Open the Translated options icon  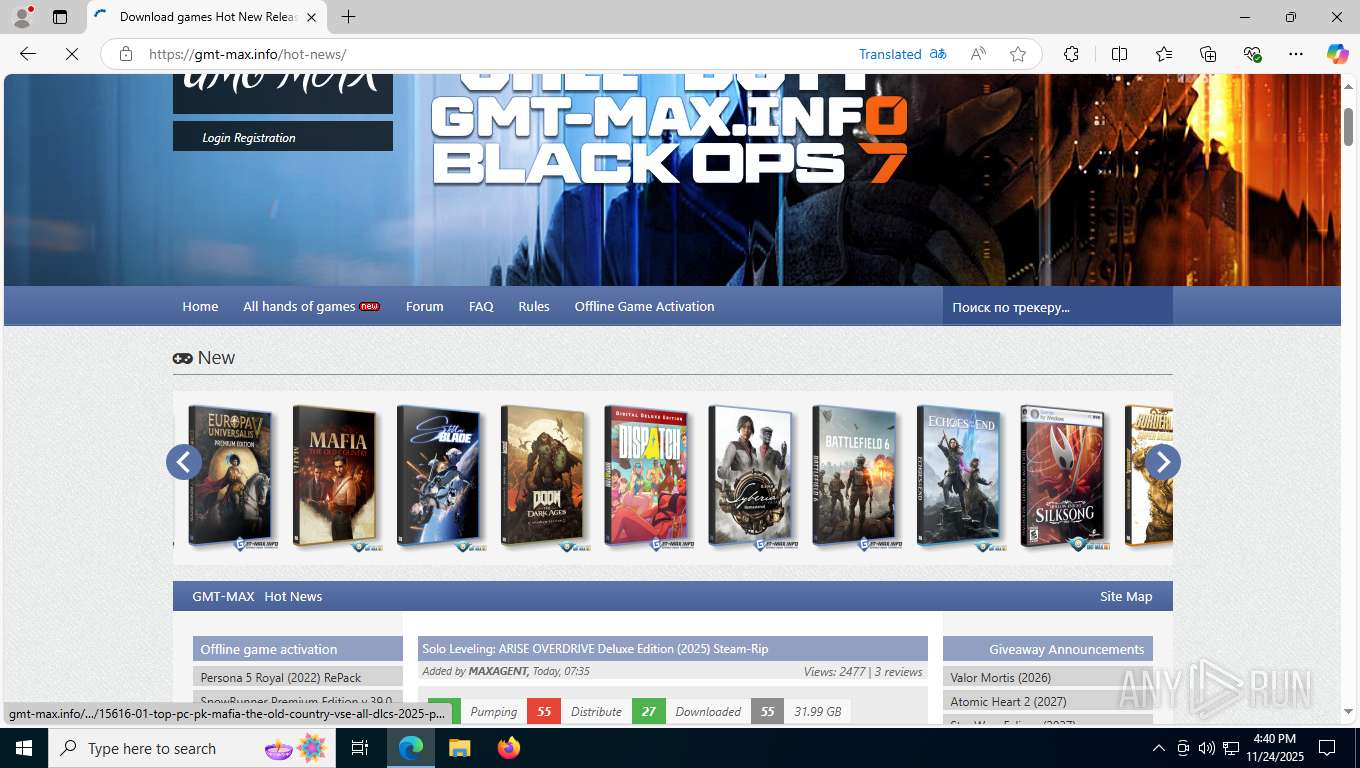[x=938, y=54]
